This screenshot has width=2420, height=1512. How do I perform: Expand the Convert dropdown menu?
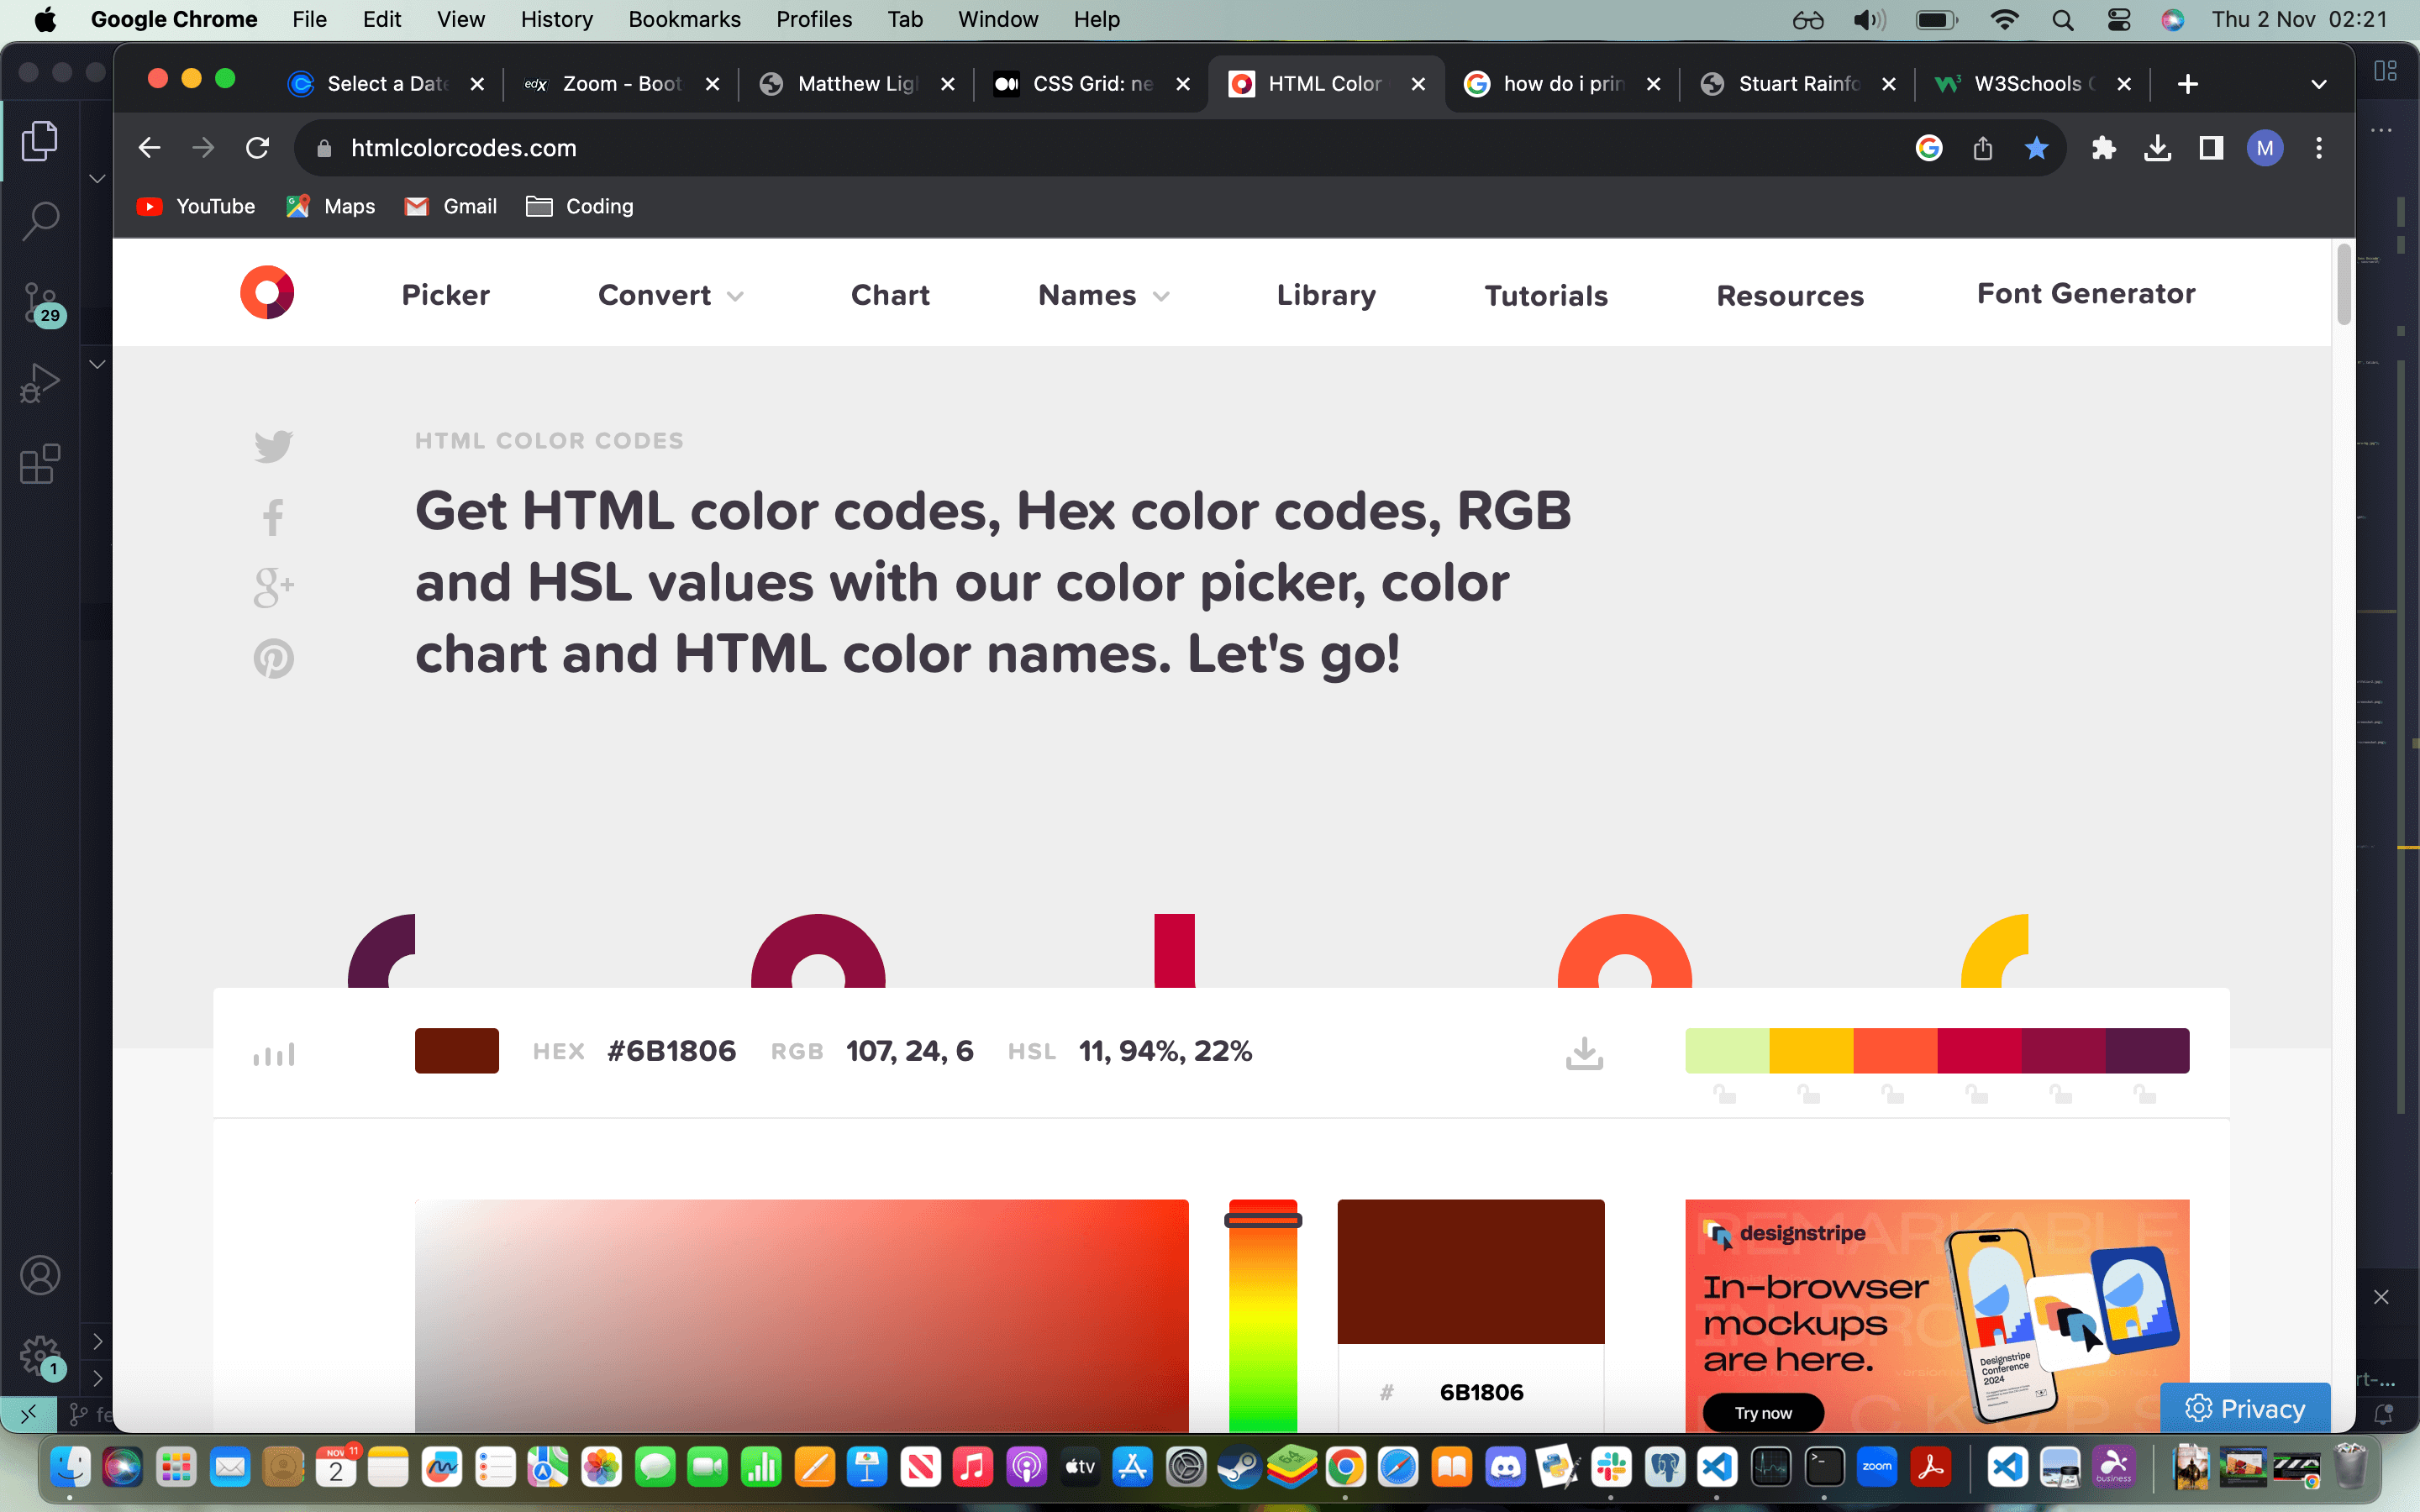tap(670, 295)
